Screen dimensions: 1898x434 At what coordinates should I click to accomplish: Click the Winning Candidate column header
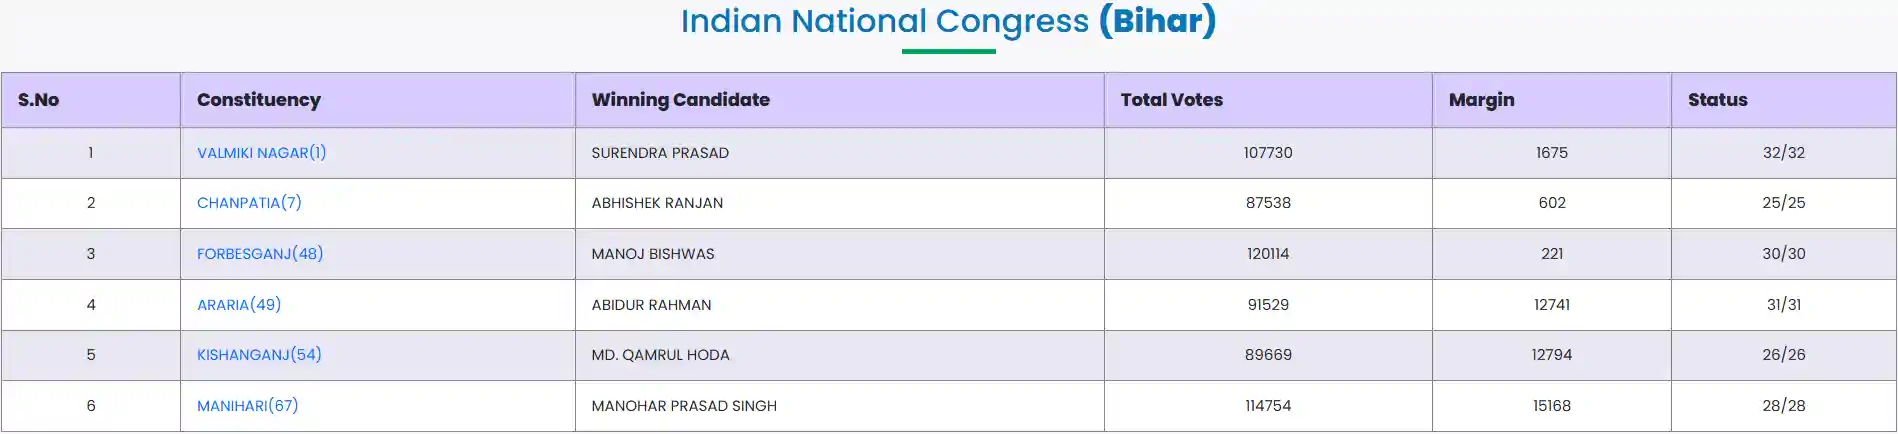[680, 100]
